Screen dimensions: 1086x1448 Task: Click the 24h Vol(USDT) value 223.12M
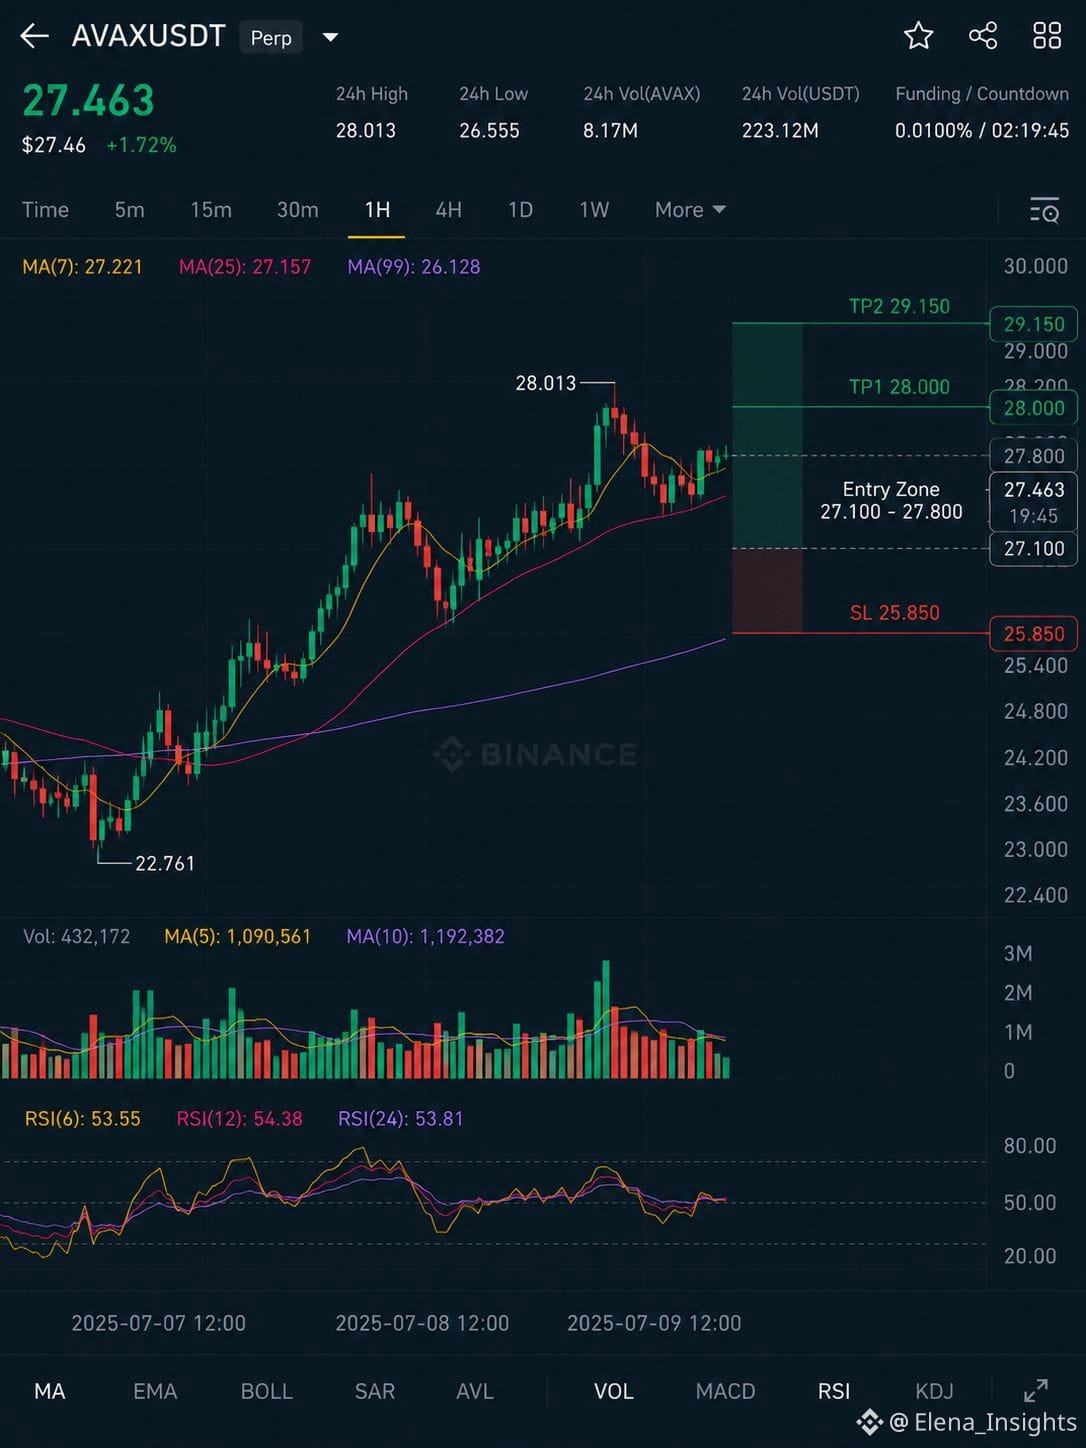(780, 131)
